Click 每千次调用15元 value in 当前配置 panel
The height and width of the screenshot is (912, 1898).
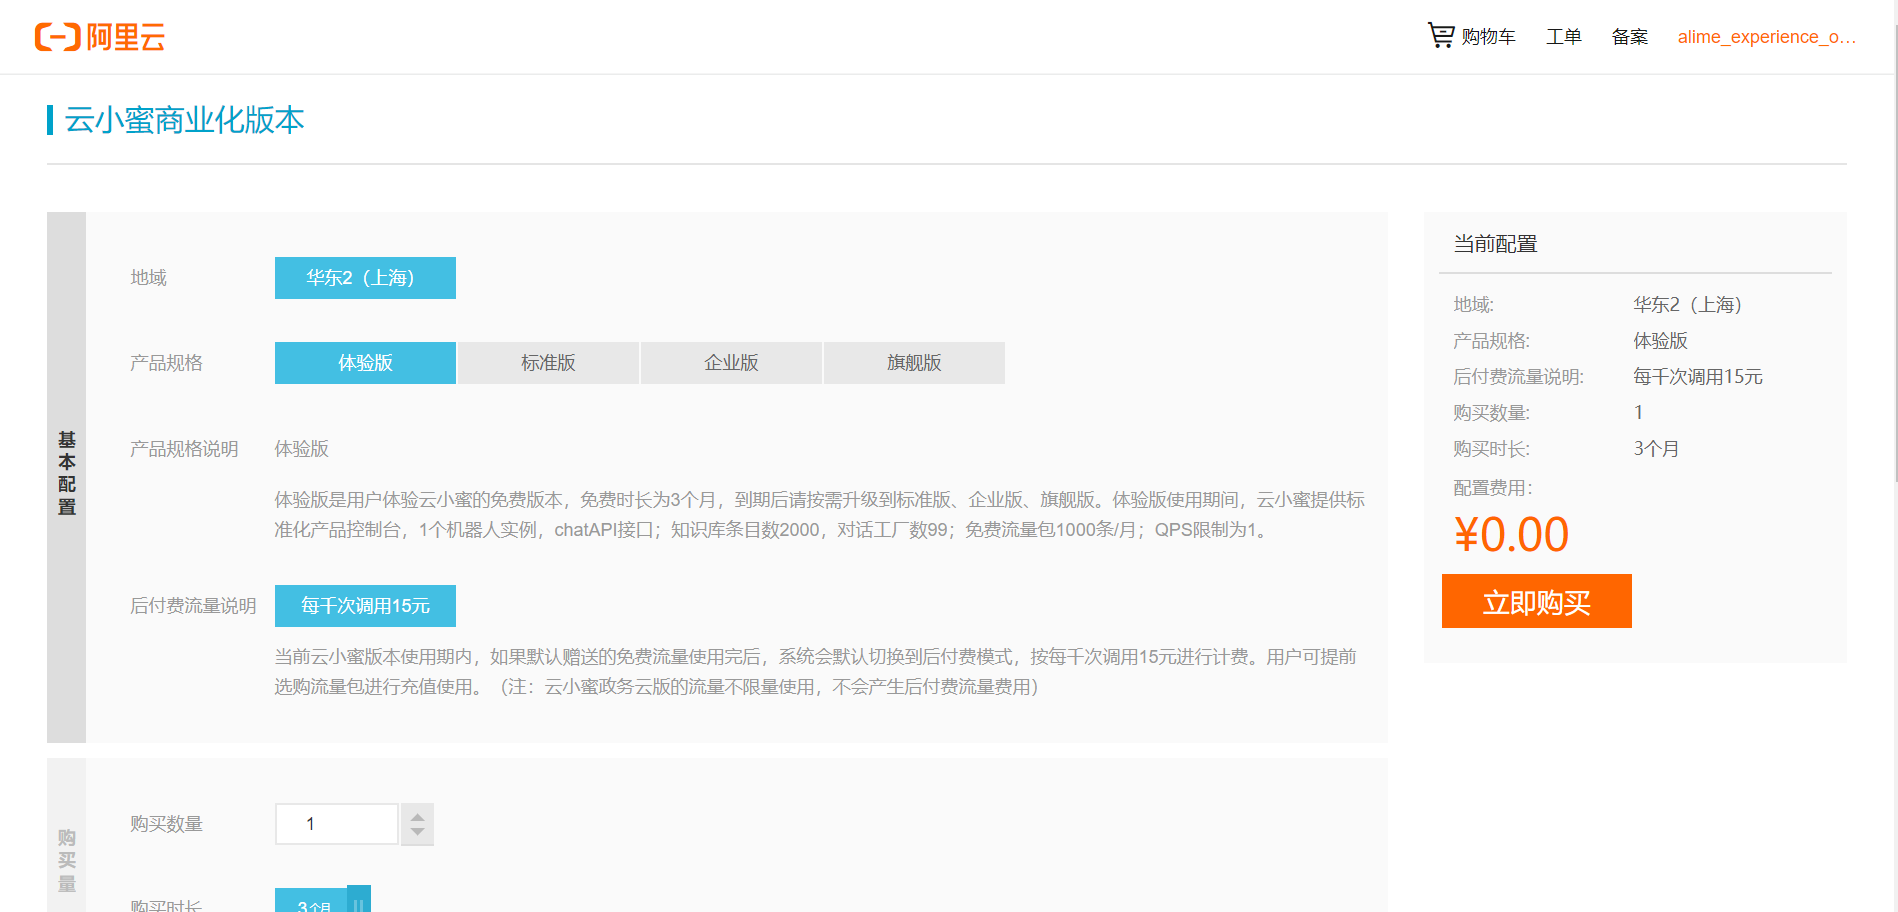(x=1698, y=377)
